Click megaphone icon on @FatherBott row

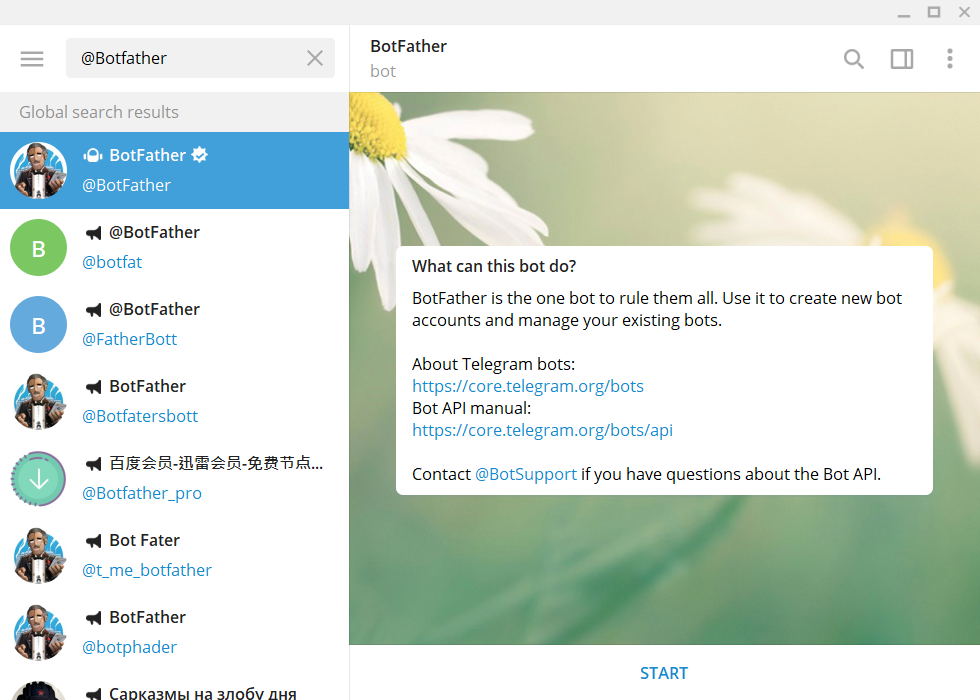tap(93, 310)
